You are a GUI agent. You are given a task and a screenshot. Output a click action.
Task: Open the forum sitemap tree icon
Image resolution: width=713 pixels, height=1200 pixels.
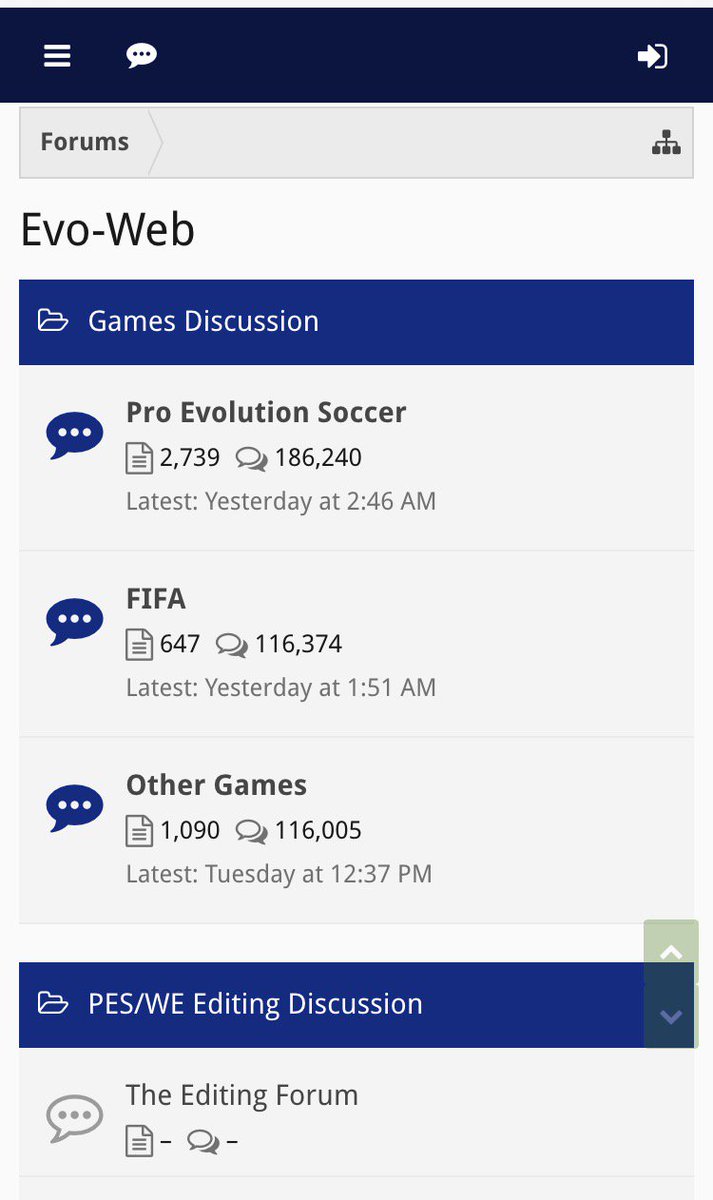pyautogui.click(x=666, y=143)
